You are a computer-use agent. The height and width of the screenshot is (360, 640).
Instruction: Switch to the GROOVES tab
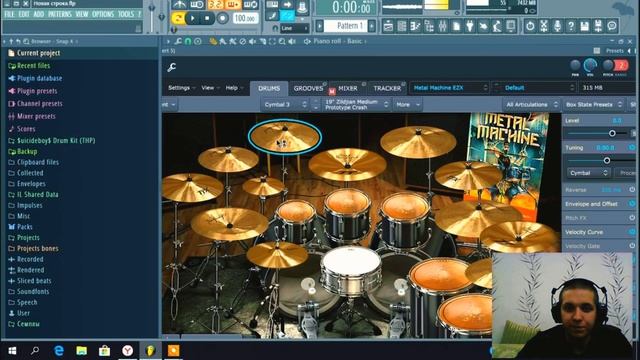coord(308,88)
